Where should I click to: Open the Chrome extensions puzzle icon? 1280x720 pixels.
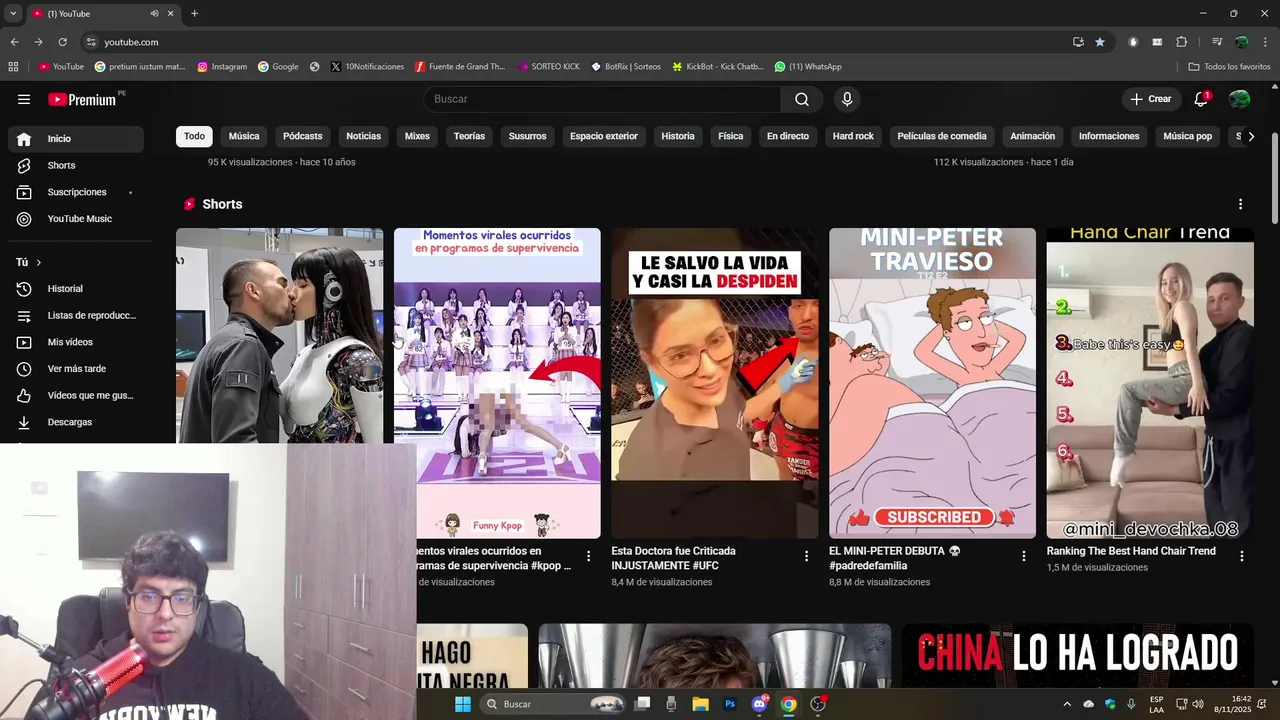click(1181, 42)
